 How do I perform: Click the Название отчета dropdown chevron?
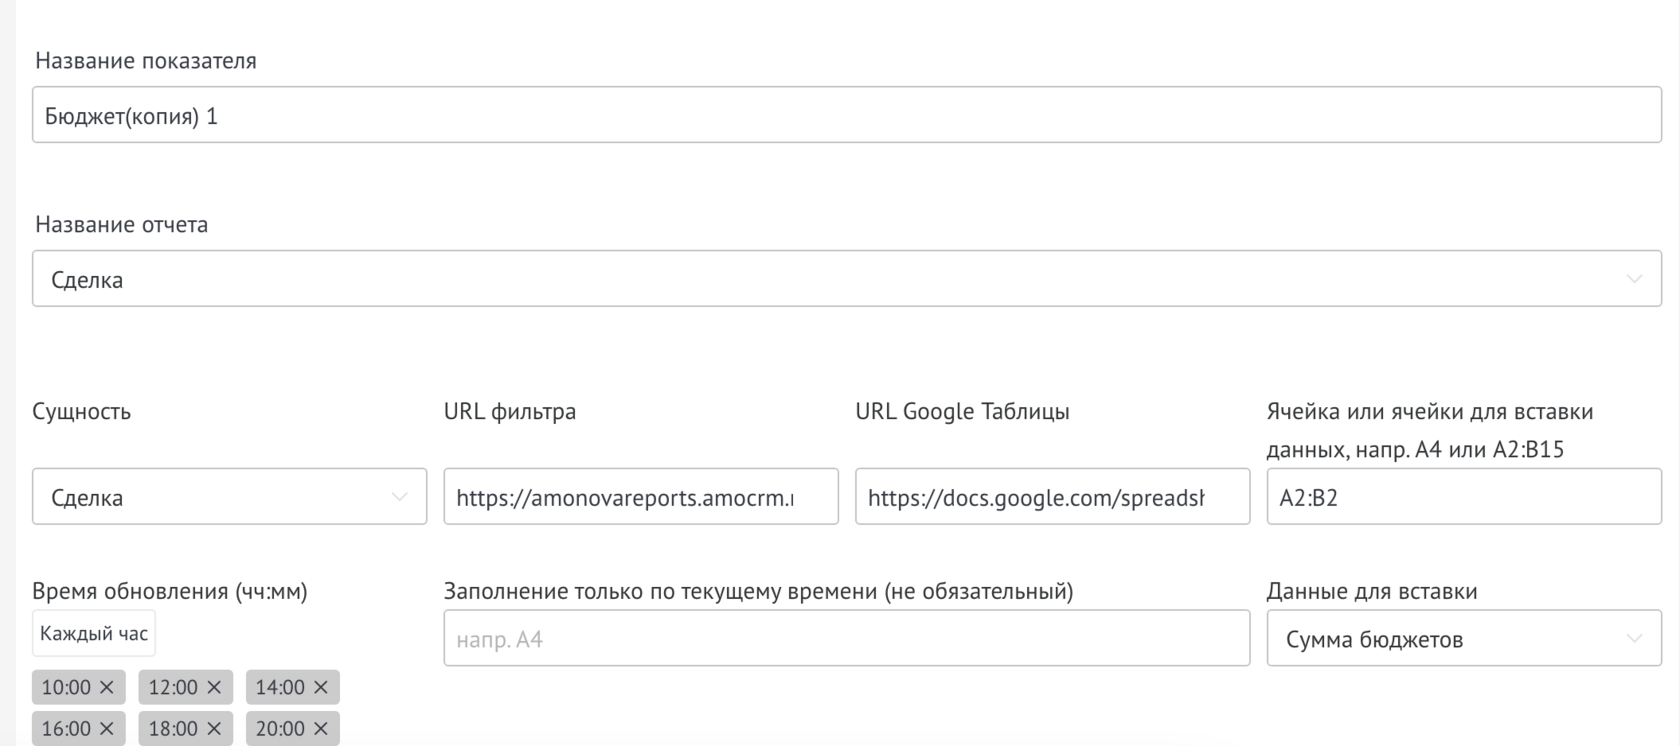click(1634, 279)
